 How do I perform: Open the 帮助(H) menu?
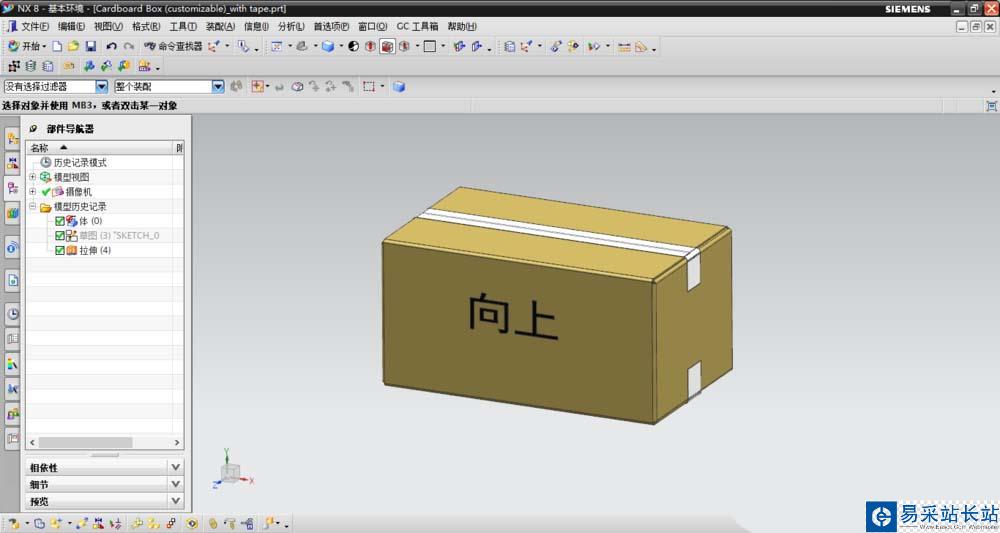click(x=462, y=26)
